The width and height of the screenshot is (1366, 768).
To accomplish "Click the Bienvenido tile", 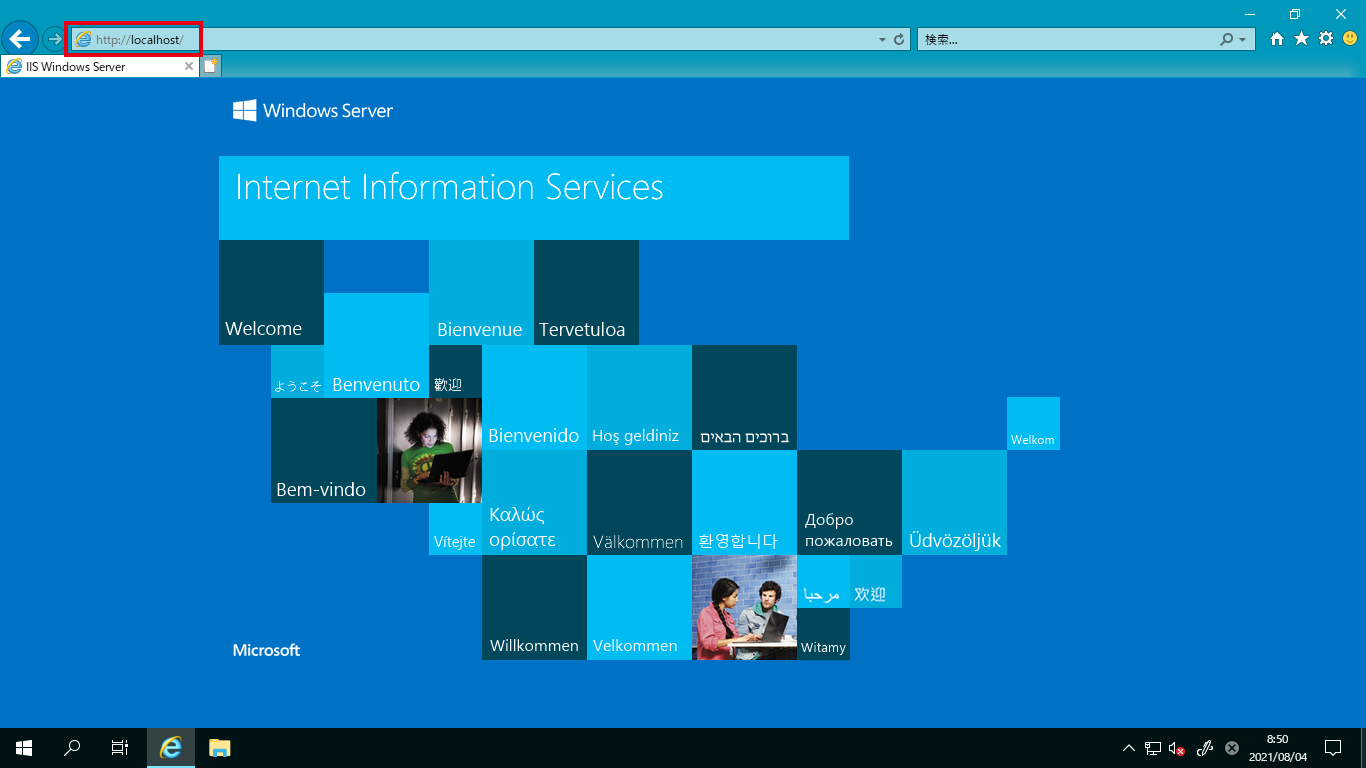I will (x=534, y=397).
